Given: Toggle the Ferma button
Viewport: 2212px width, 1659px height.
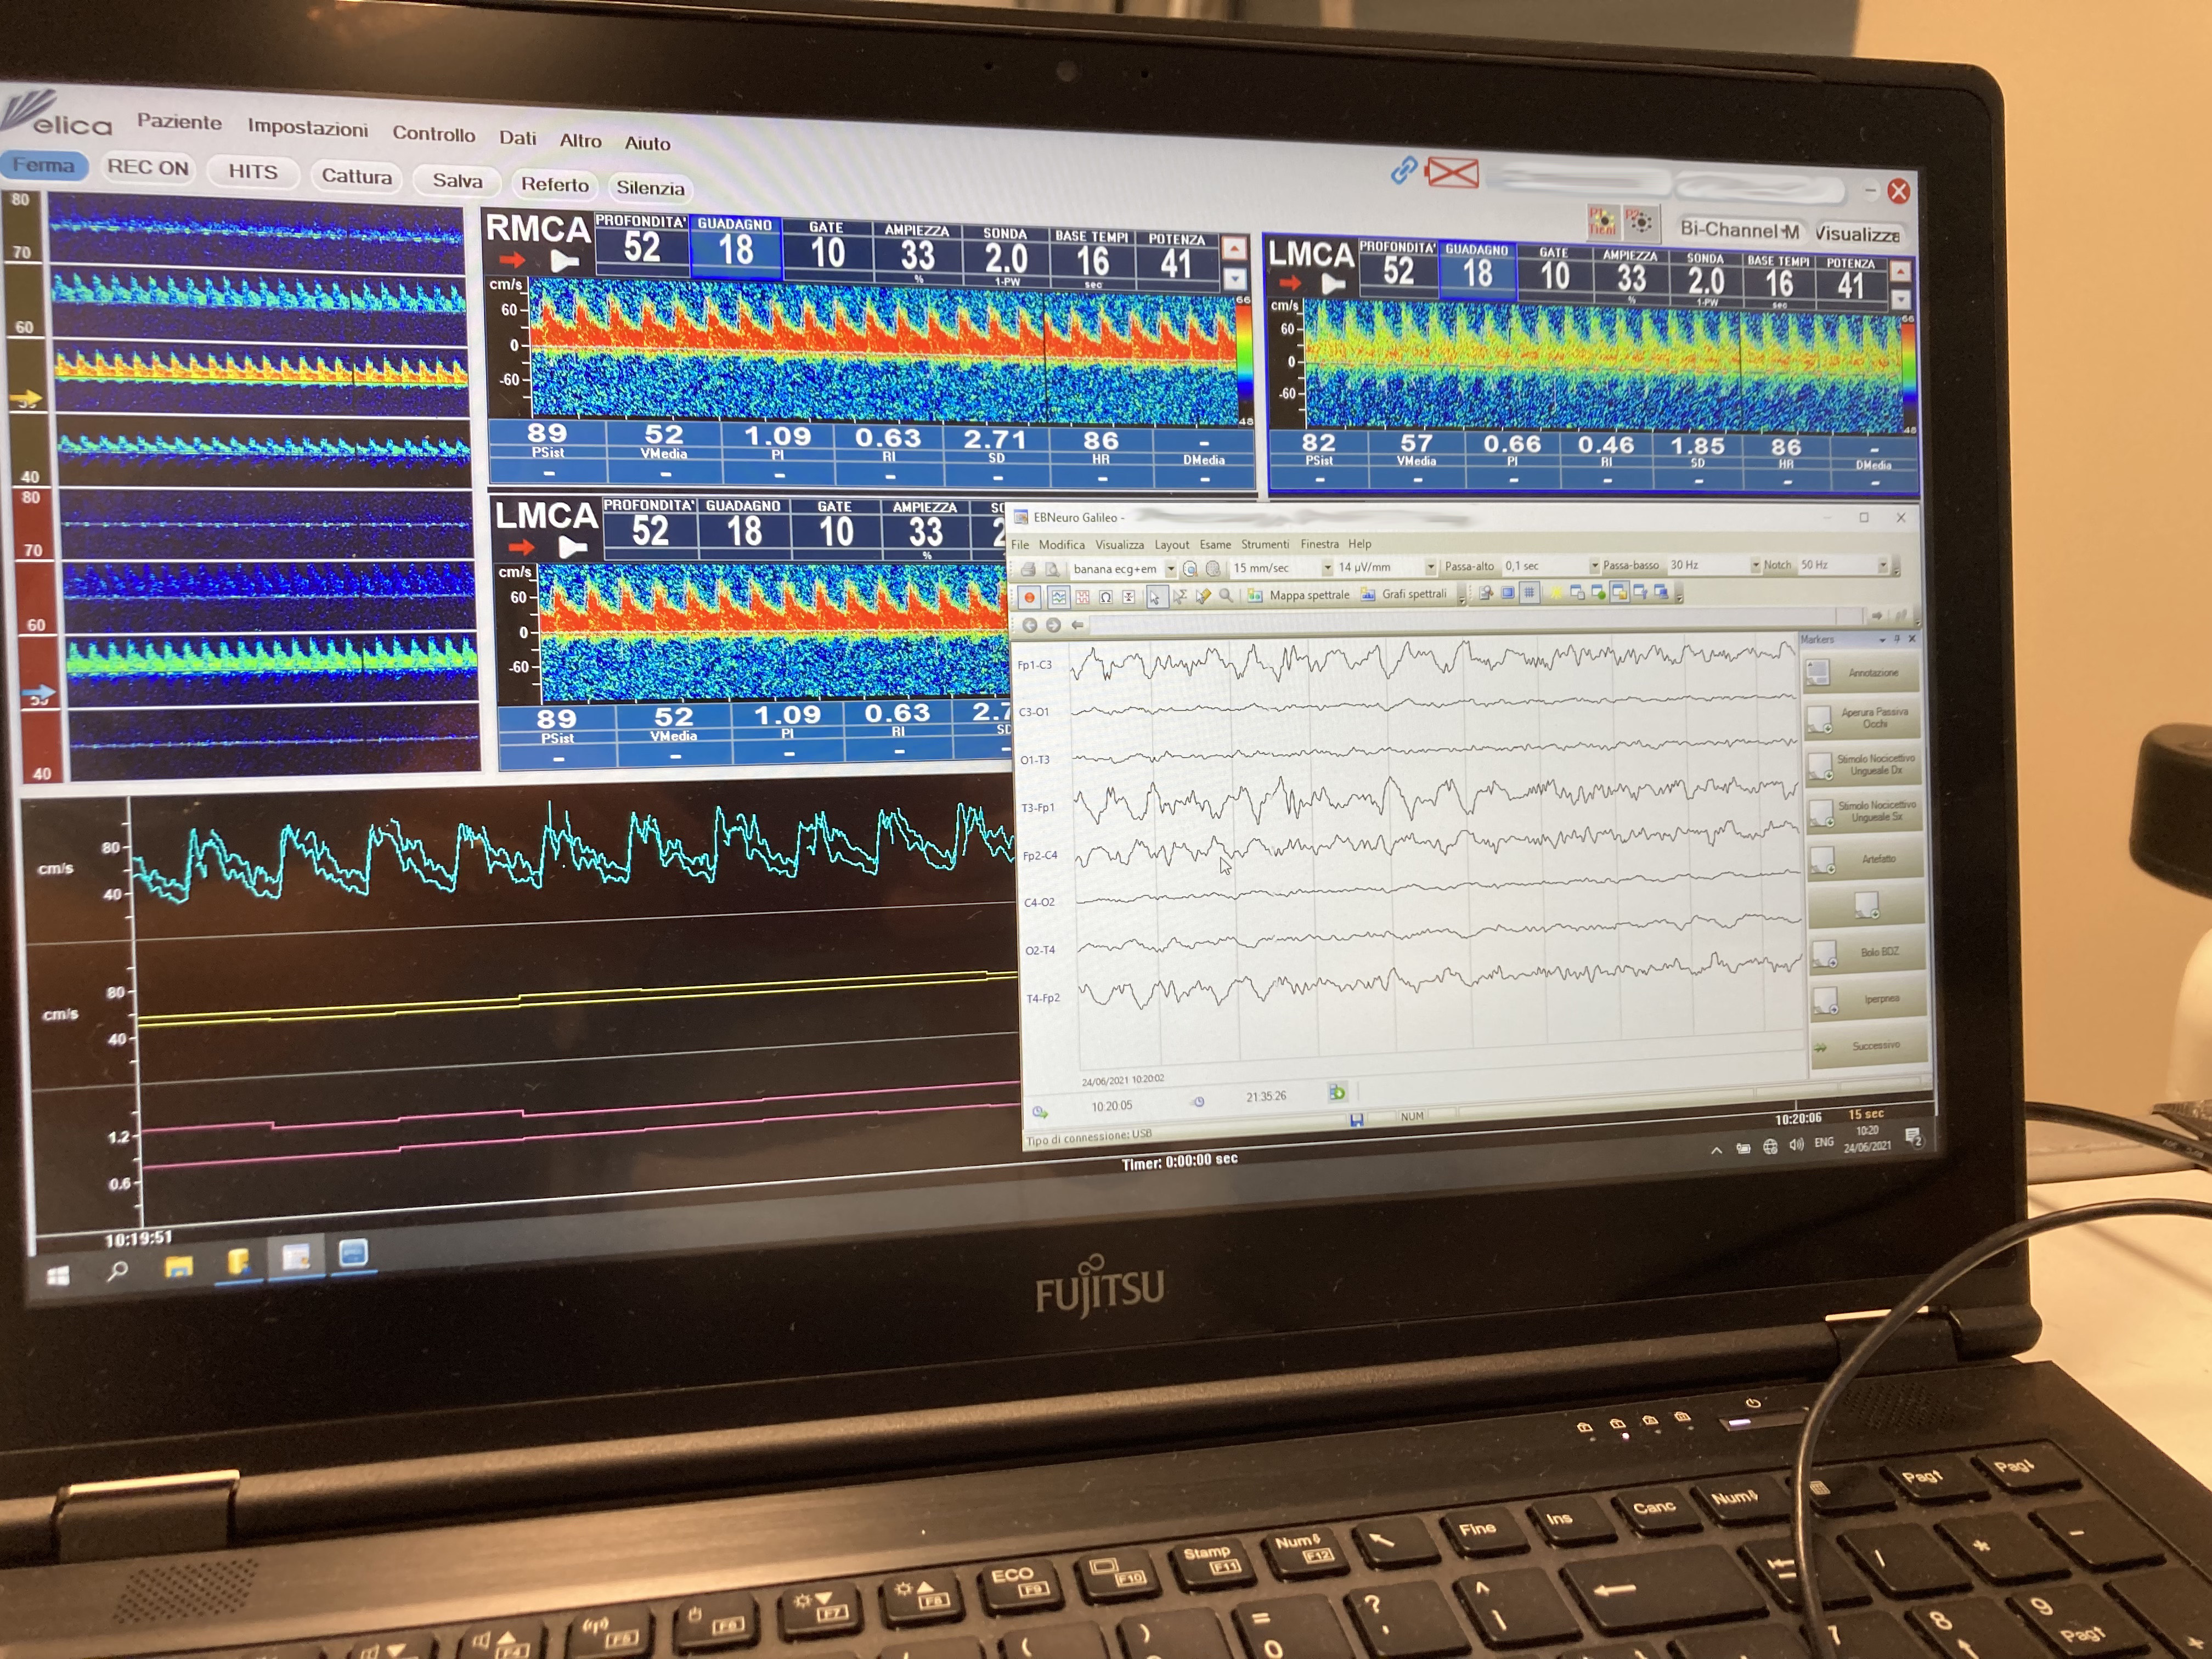Looking at the screenshot, I should tap(44, 165).
